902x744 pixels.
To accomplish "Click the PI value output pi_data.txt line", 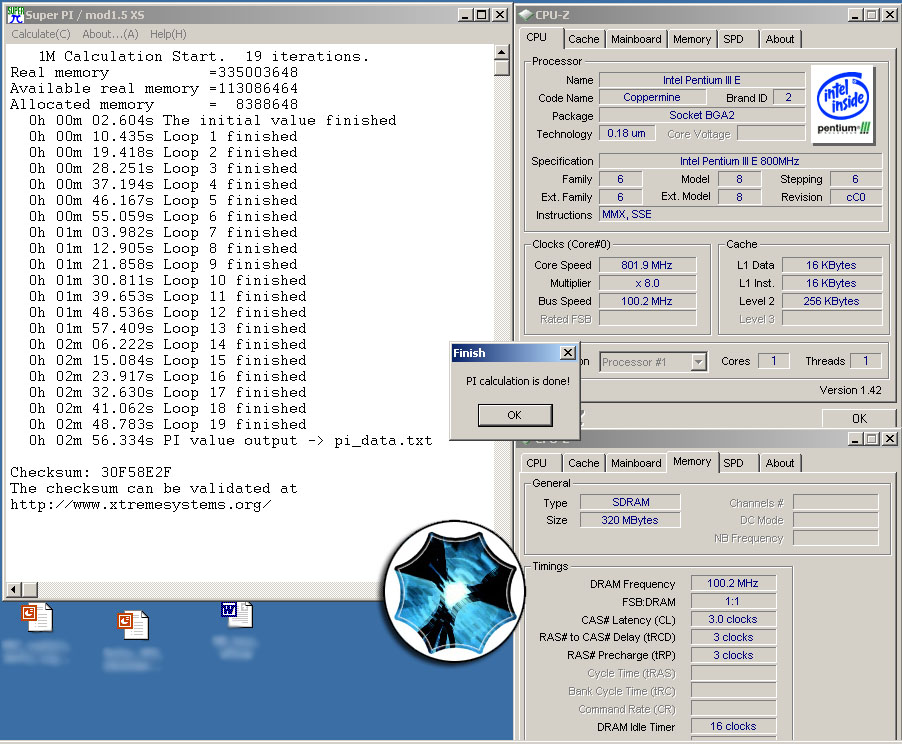I will click(230, 440).
